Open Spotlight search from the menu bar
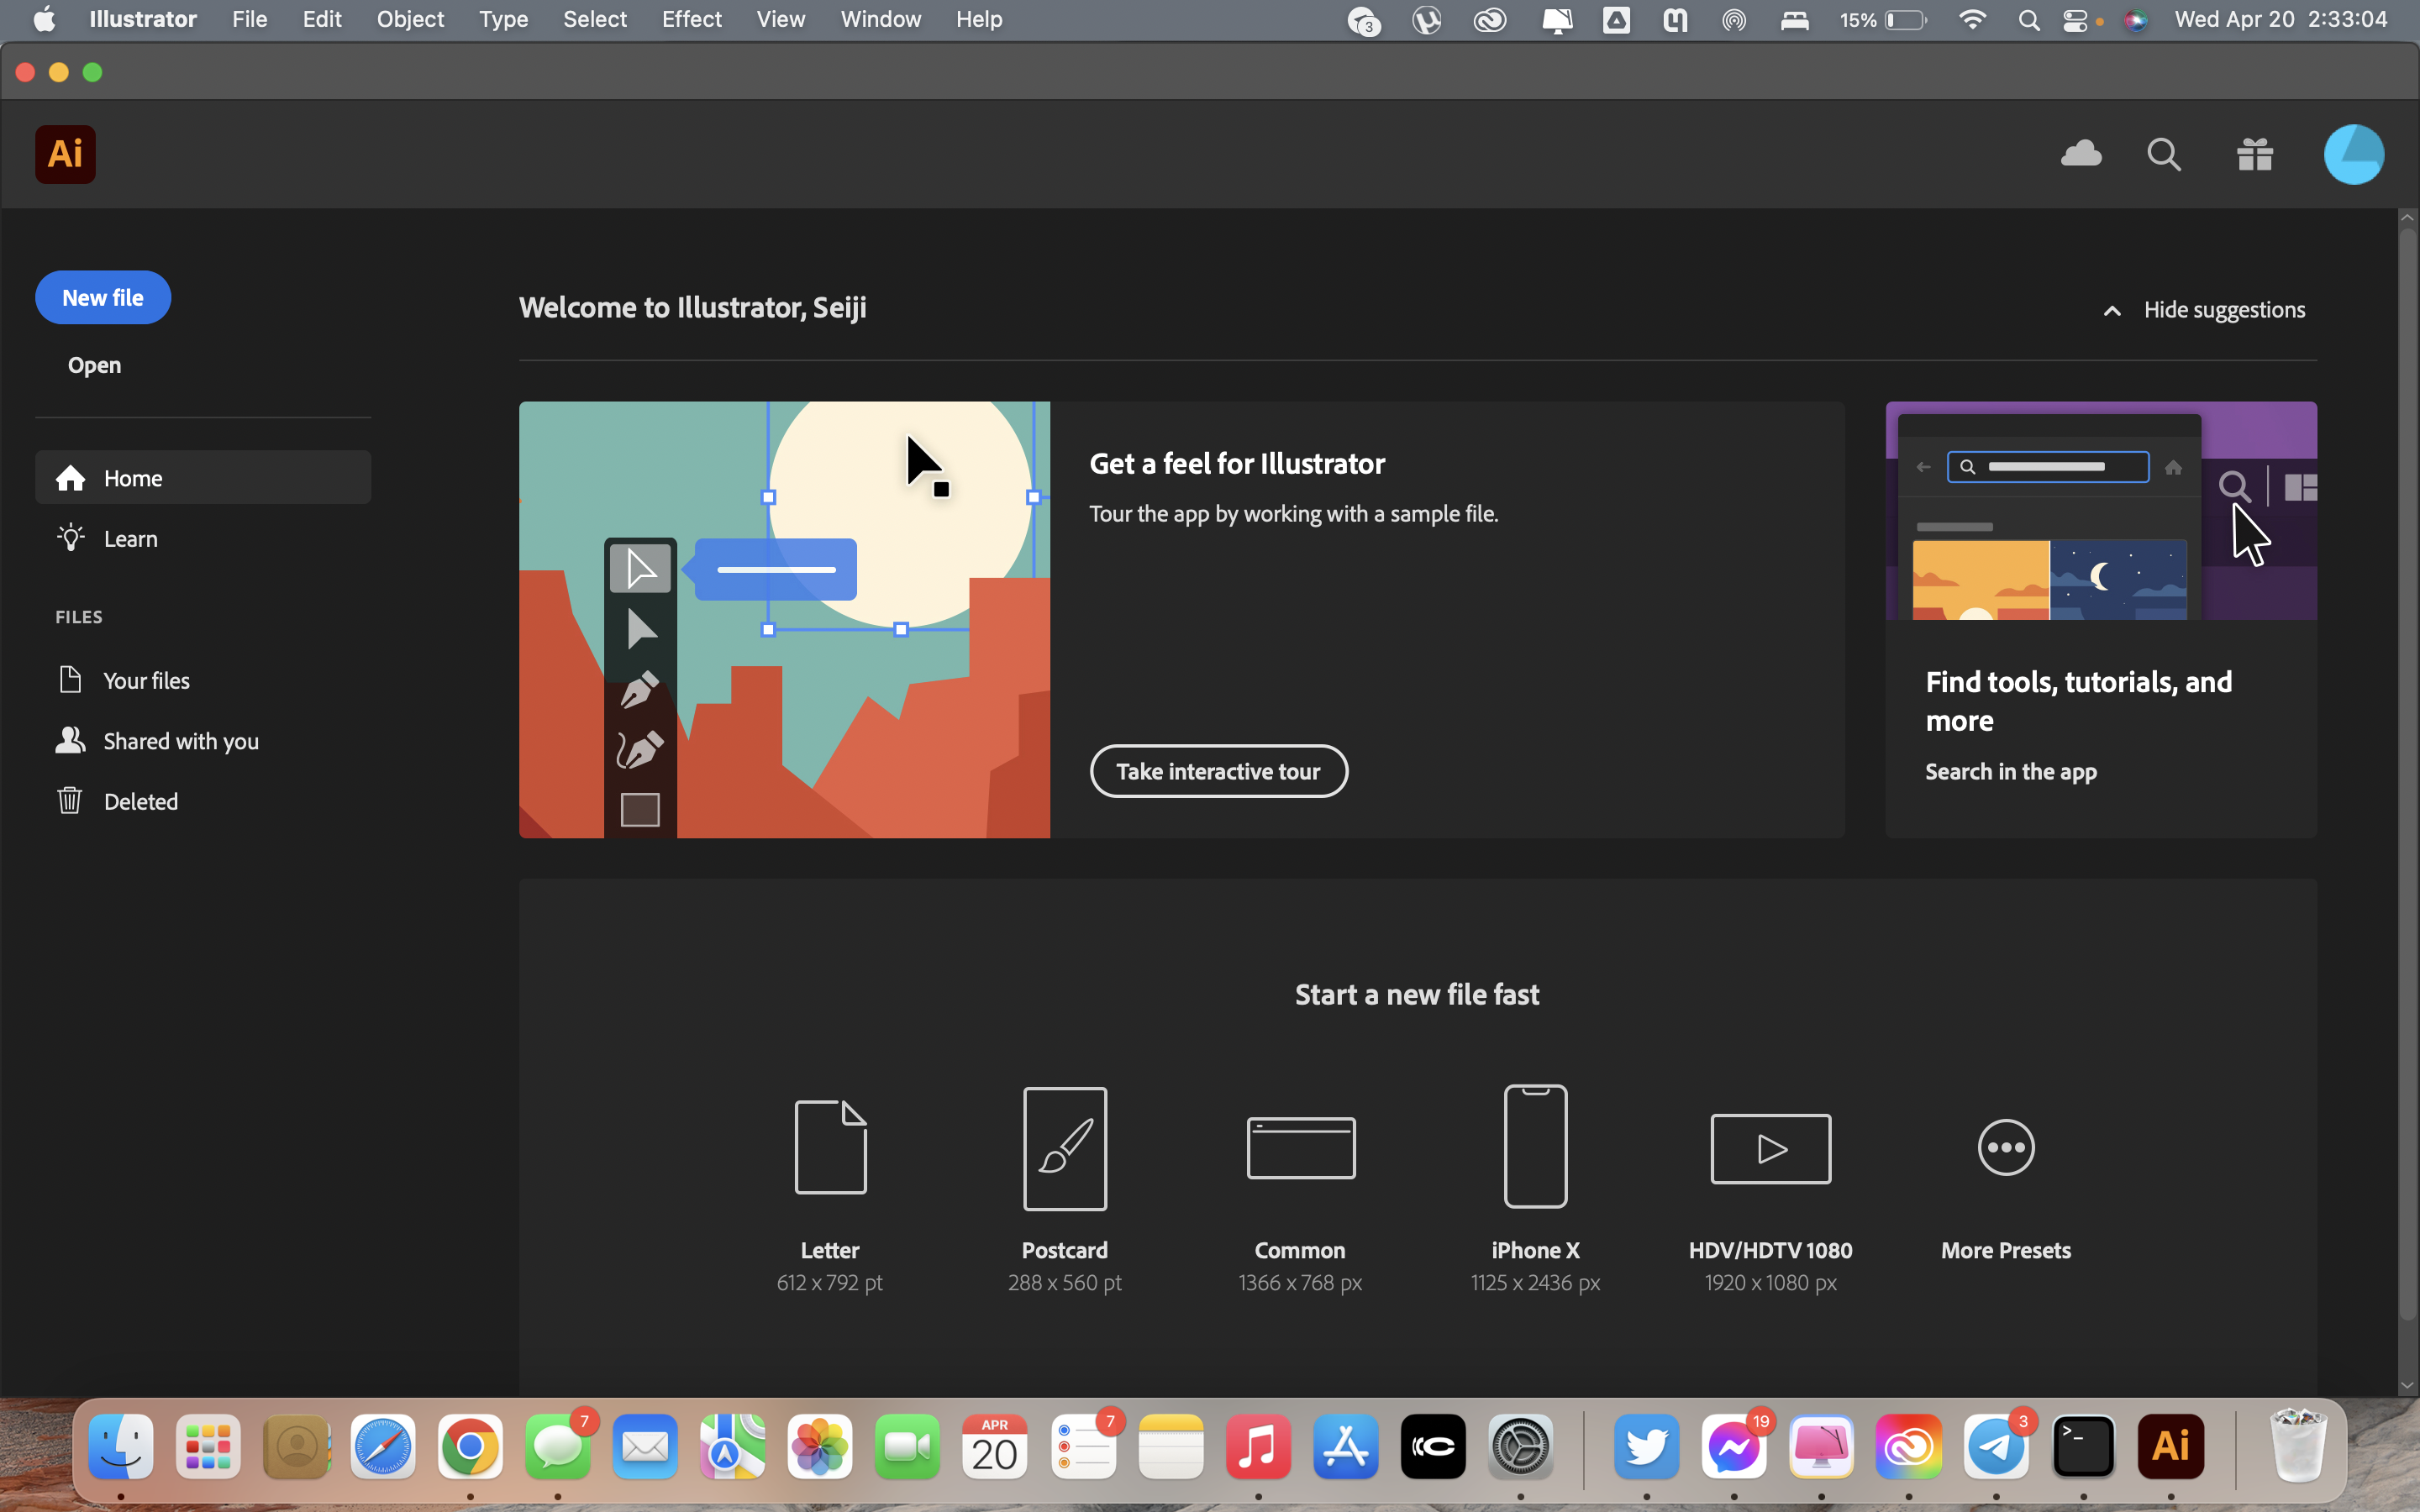2420x1512 pixels. pyautogui.click(x=2029, y=19)
